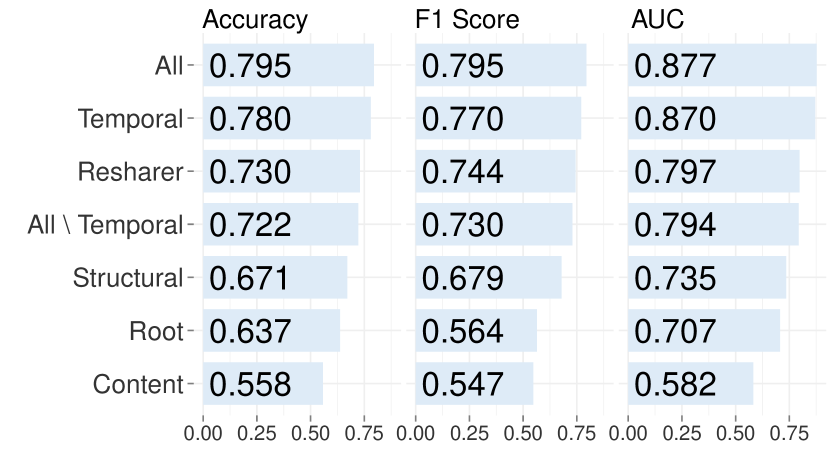Select the Temporal row label
The height and width of the screenshot is (467, 830).
click(131, 119)
